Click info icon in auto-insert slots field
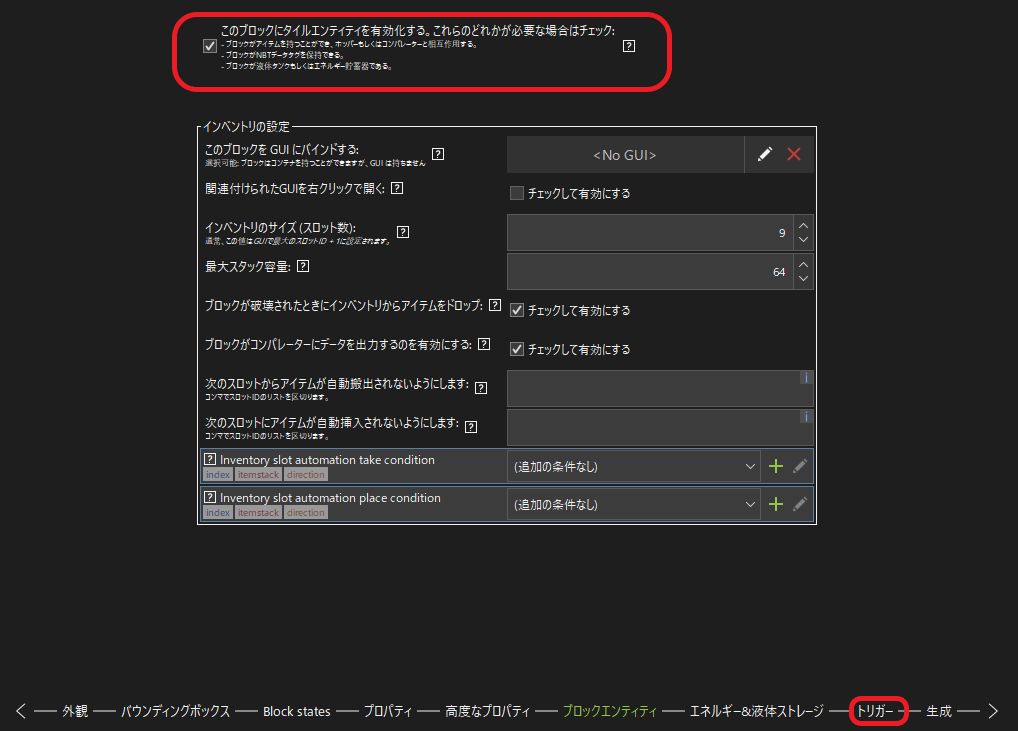The image size is (1018, 731). tap(806, 417)
